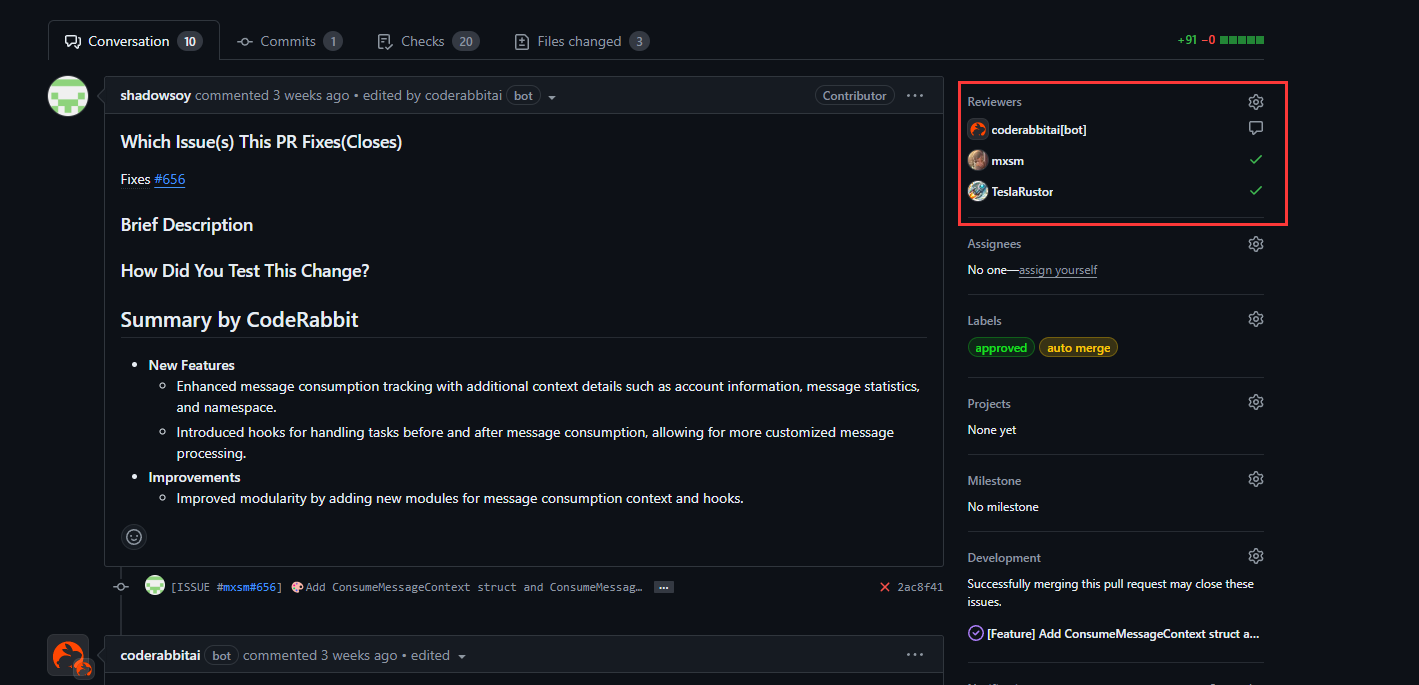Image resolution: width=1419 pixels, height=685 pixels.
Task: Click the conversation speech icon on Conversation tab
Action: pos(72,41)
